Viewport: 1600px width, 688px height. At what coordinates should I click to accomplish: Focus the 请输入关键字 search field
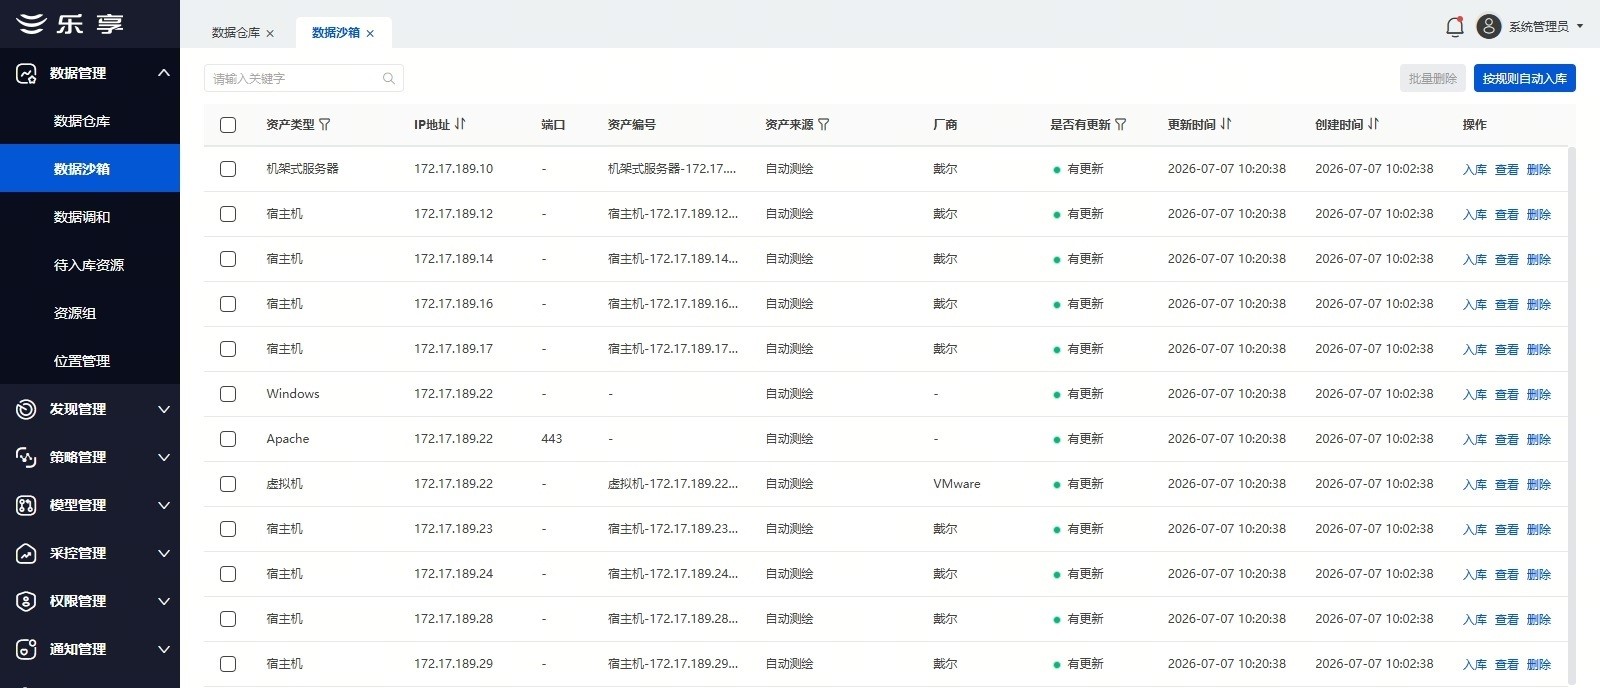pyautogui.click(x=303, y=78)
